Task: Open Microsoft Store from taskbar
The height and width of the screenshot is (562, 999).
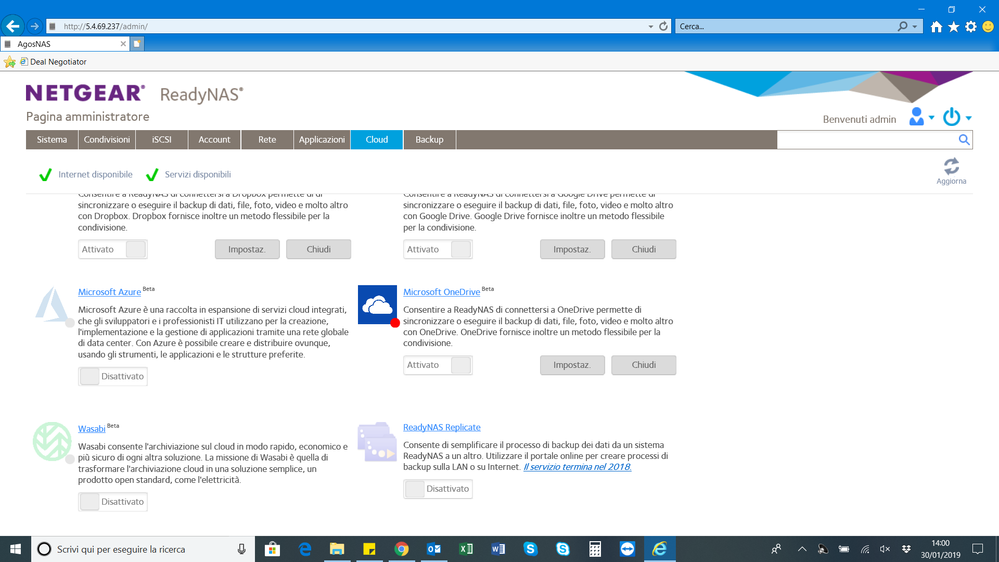Action: 272,549
